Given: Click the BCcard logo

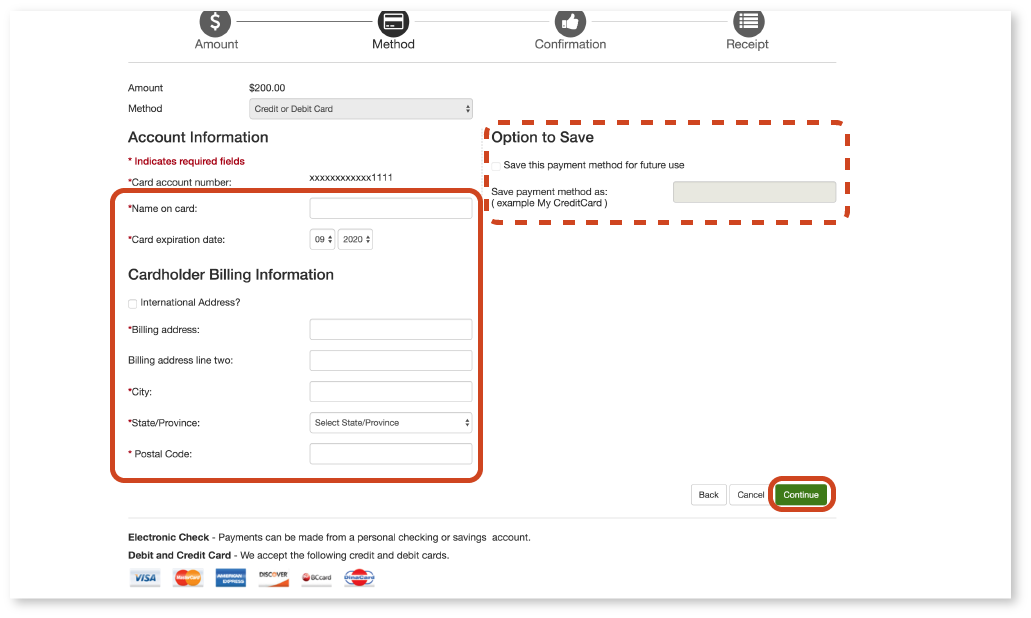Looking at the screenshot, I should tap(316, 578).
